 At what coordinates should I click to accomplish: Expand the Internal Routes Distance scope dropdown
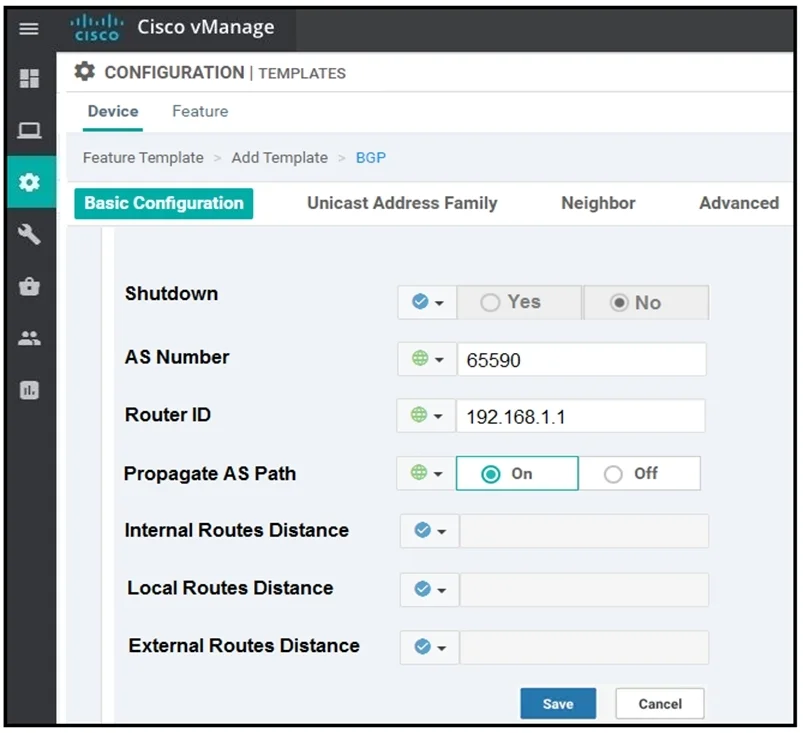[429, 531]
